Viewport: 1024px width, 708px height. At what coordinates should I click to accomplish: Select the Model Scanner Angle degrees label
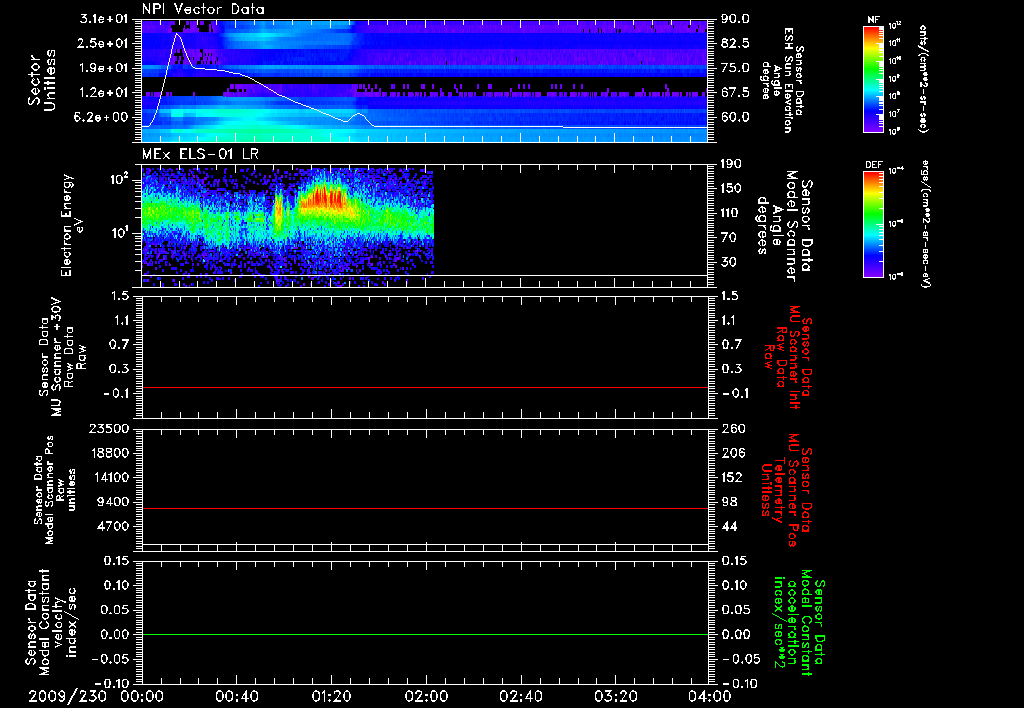coord(784,226)
